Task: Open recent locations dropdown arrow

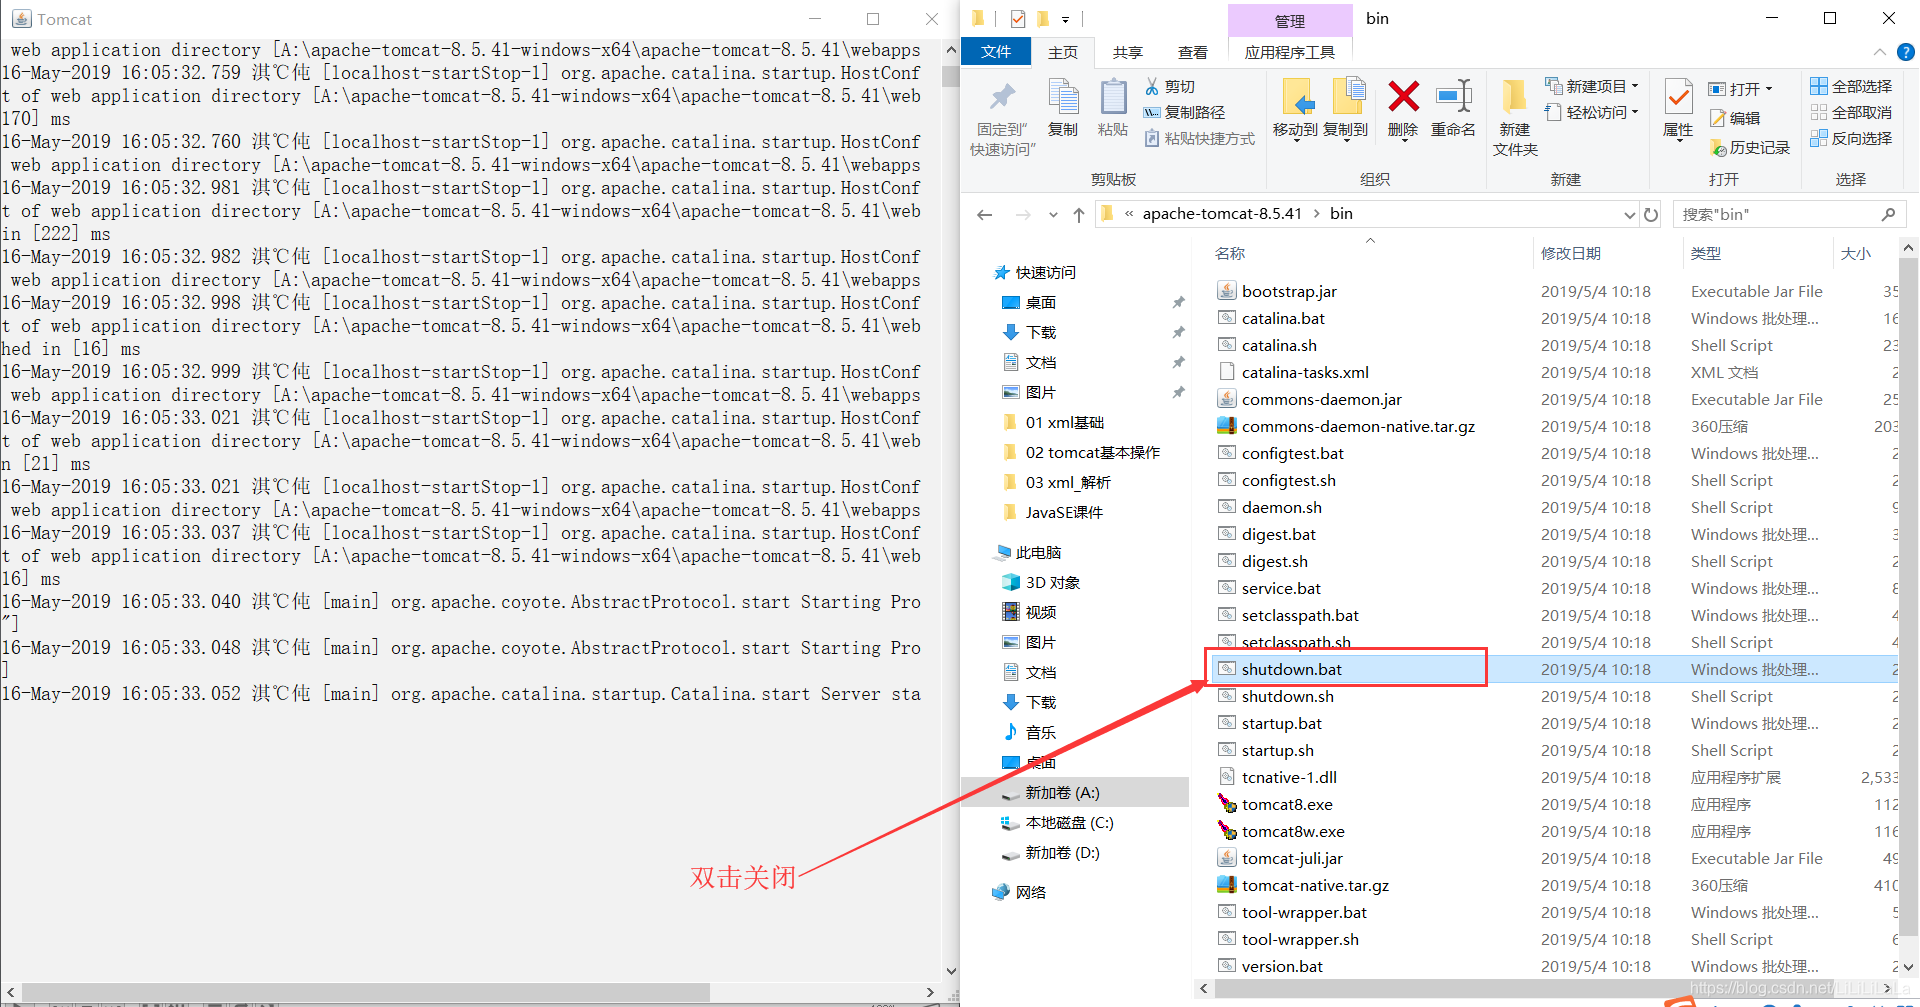Action: [1053, 215]
